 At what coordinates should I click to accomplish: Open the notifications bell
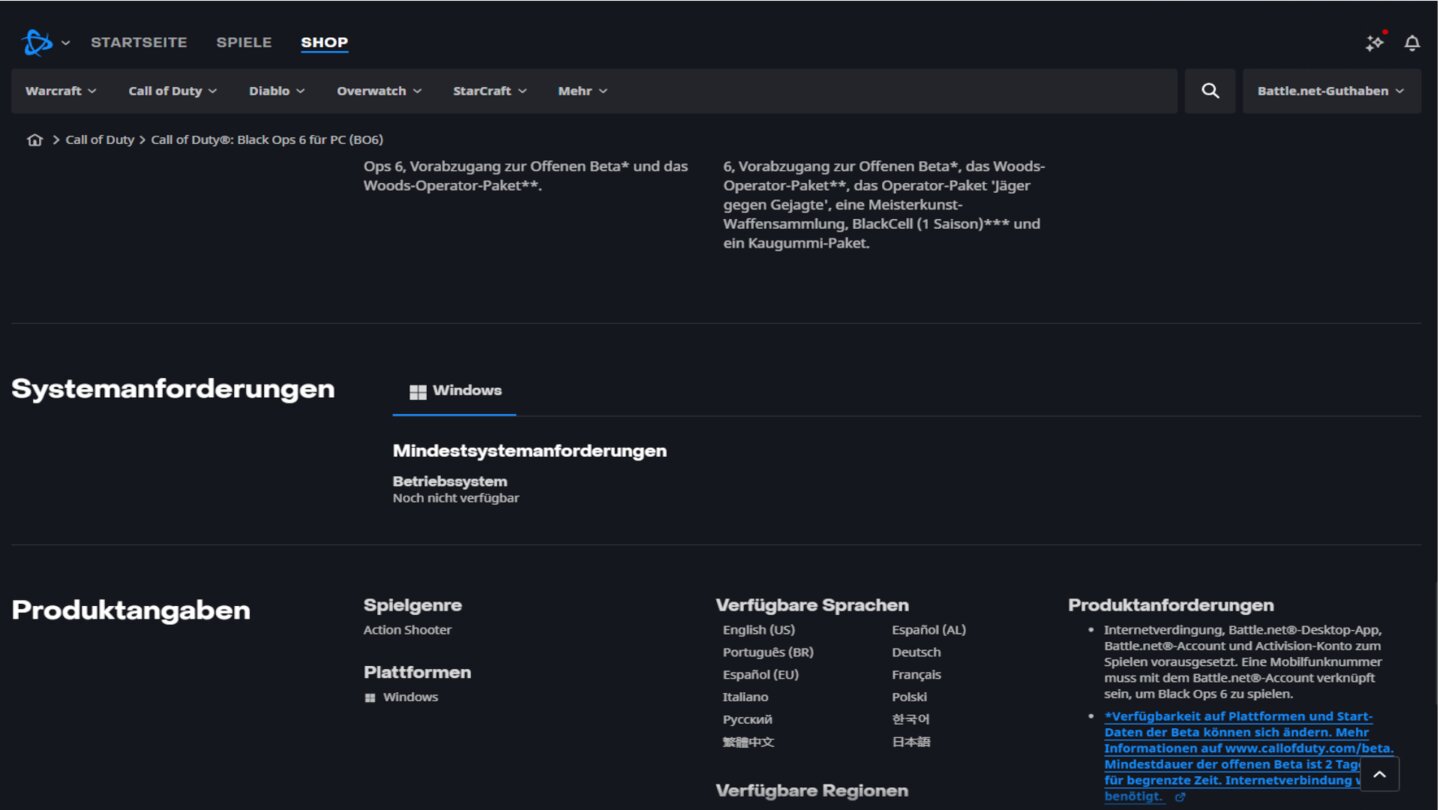point(1412,43)
